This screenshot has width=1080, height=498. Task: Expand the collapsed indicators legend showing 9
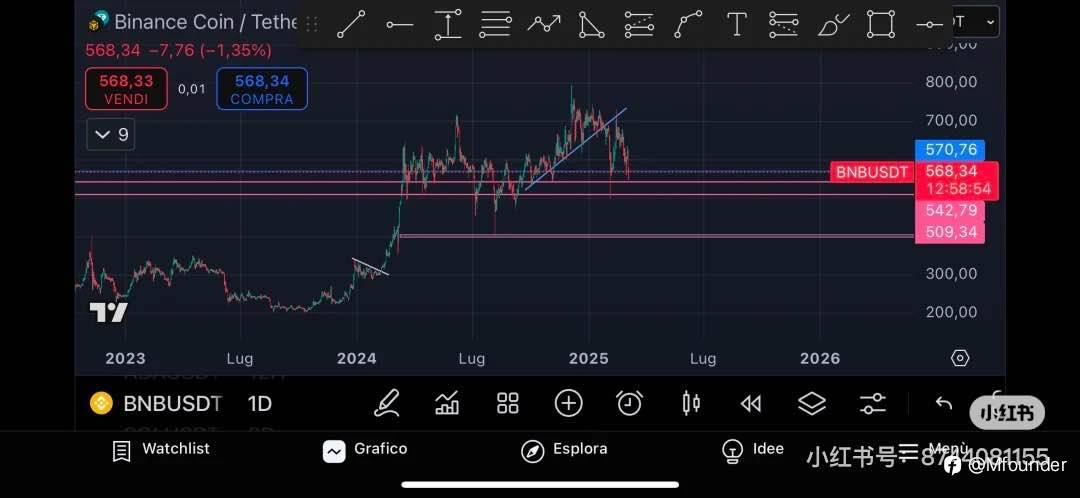pyautogui.click(x=111, y=134)
